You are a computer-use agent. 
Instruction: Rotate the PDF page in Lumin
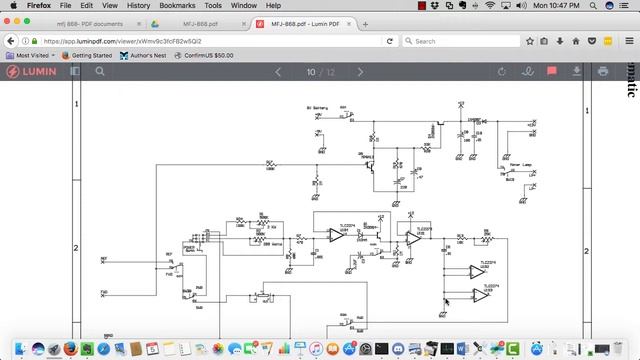(x=502, y=72)
